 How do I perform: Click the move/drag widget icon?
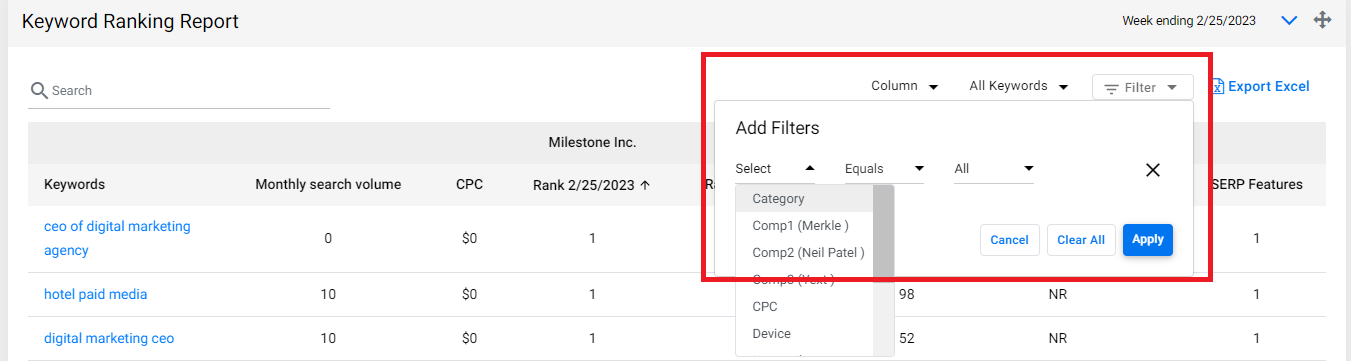[1322, 20]
